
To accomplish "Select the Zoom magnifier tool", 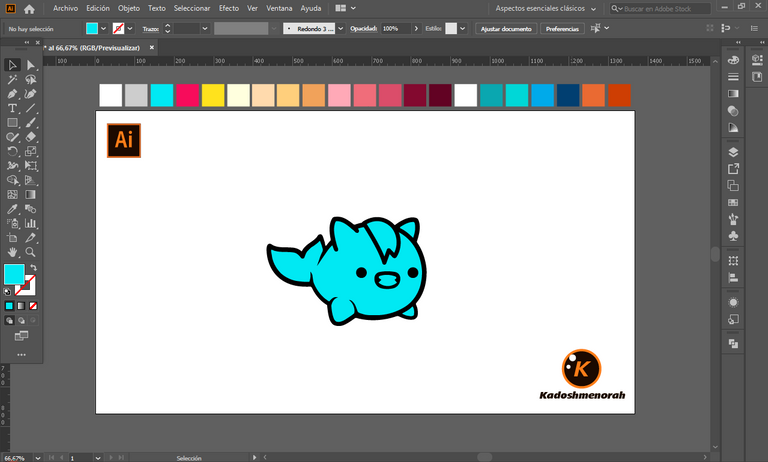I will click(x=30, y=252).
